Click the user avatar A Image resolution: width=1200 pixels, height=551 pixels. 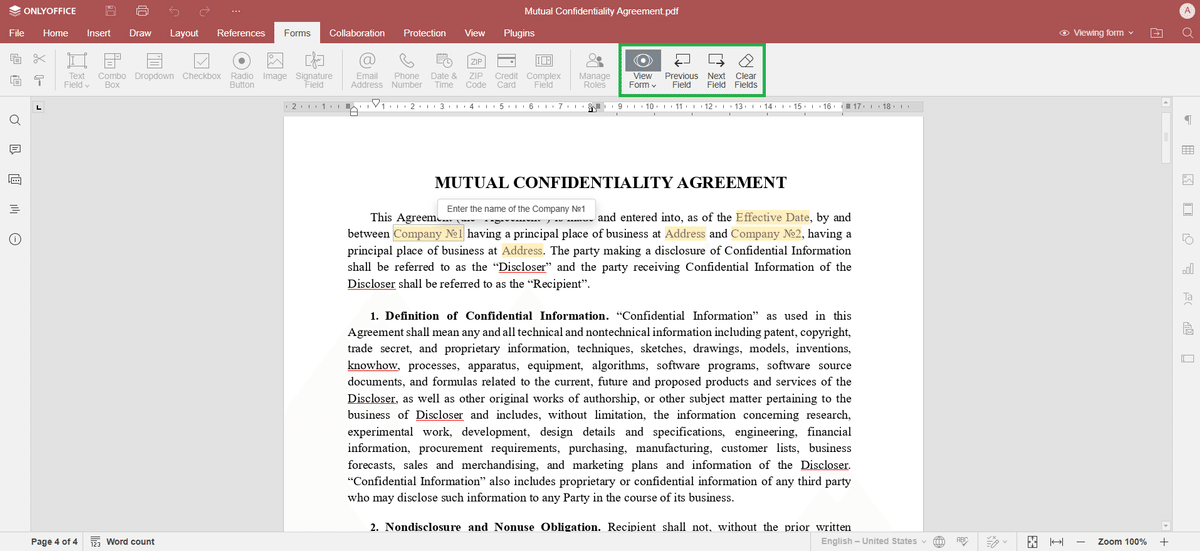1186,11
